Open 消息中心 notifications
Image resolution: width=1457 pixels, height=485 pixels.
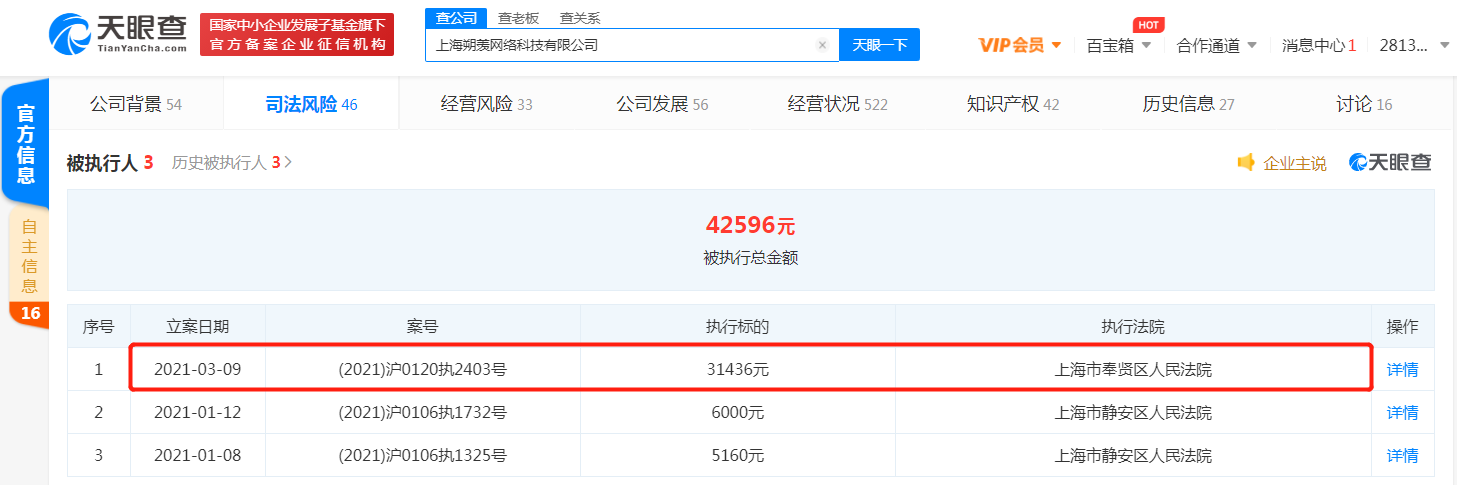click(1319, 45)
